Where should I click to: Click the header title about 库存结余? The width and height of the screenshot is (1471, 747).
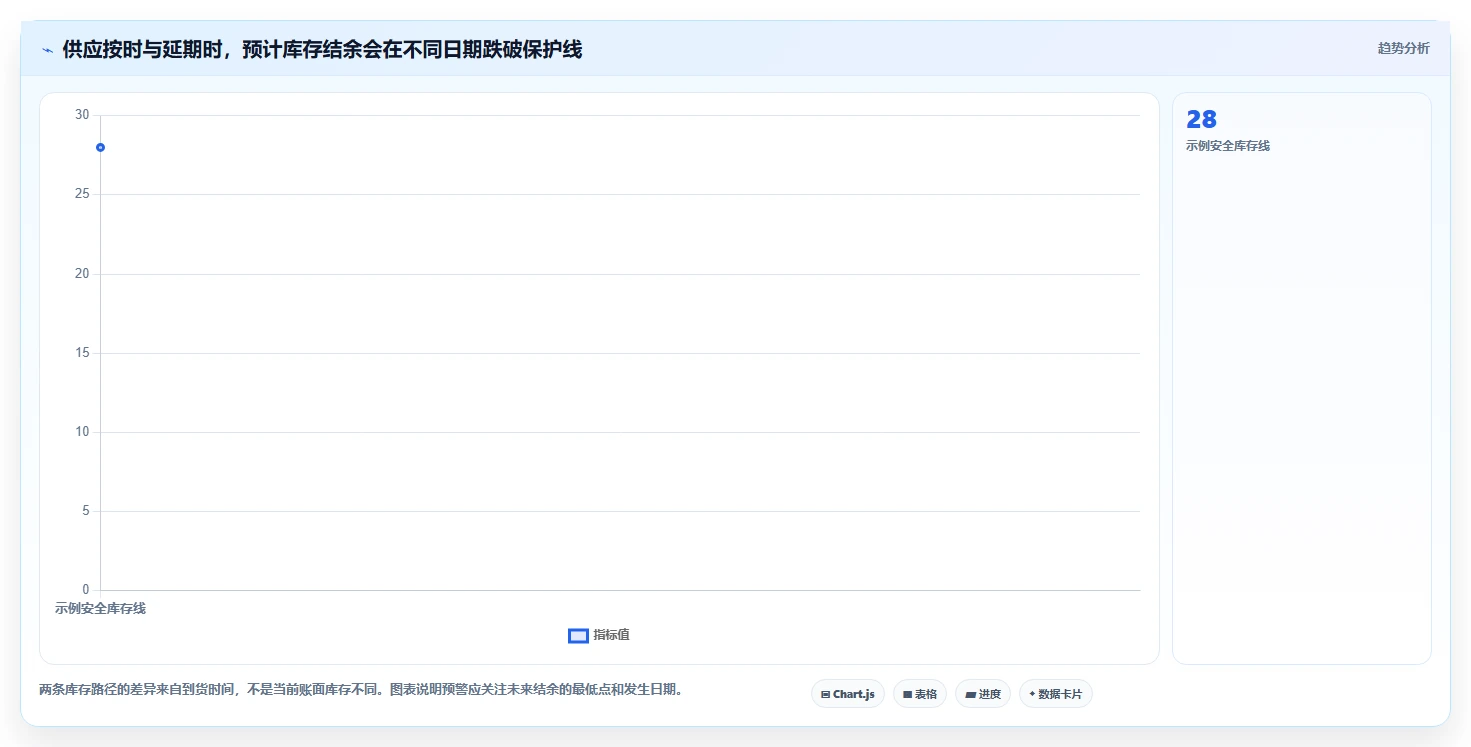(322, 49)
